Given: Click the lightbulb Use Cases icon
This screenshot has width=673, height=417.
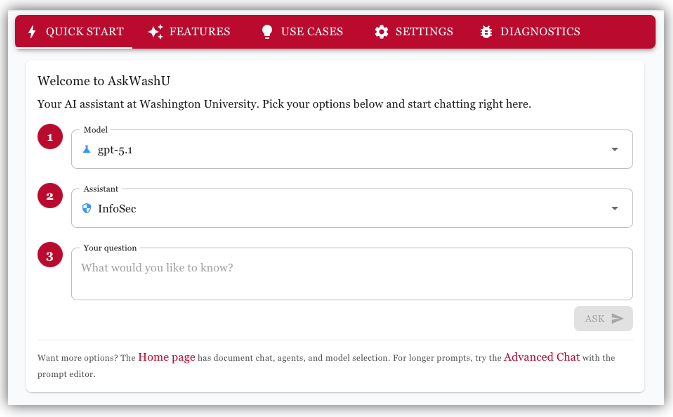Looking at the screenshot, I should [267, 32].
